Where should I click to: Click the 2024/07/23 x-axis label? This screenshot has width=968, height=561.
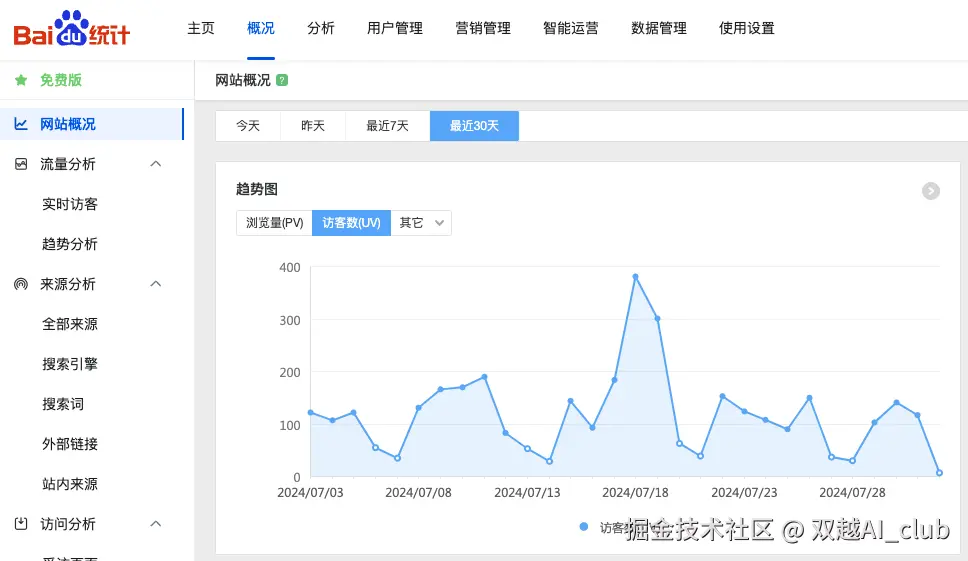click(744, 492)
